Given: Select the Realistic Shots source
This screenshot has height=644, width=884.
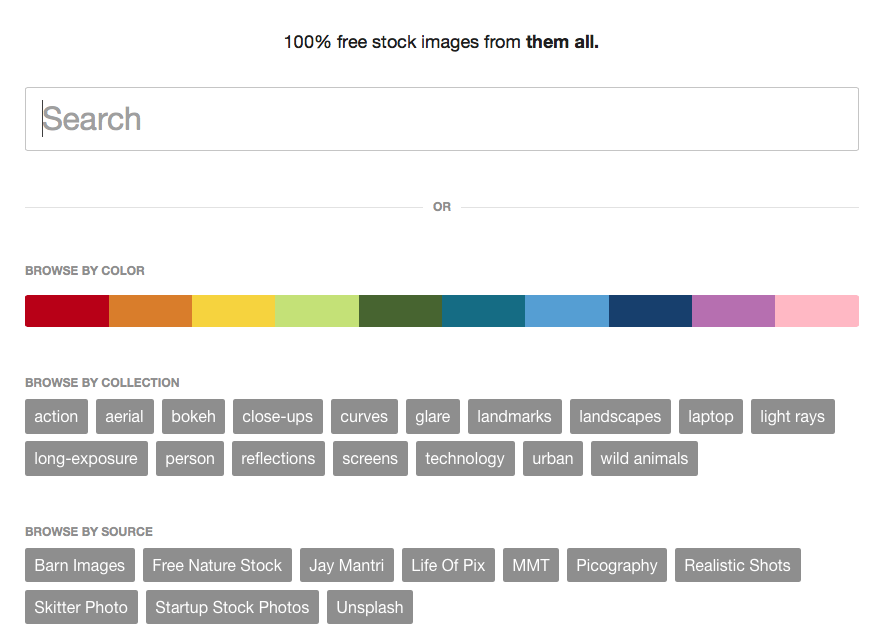Looking at the screenshot, I should click(x=738, y=565).
